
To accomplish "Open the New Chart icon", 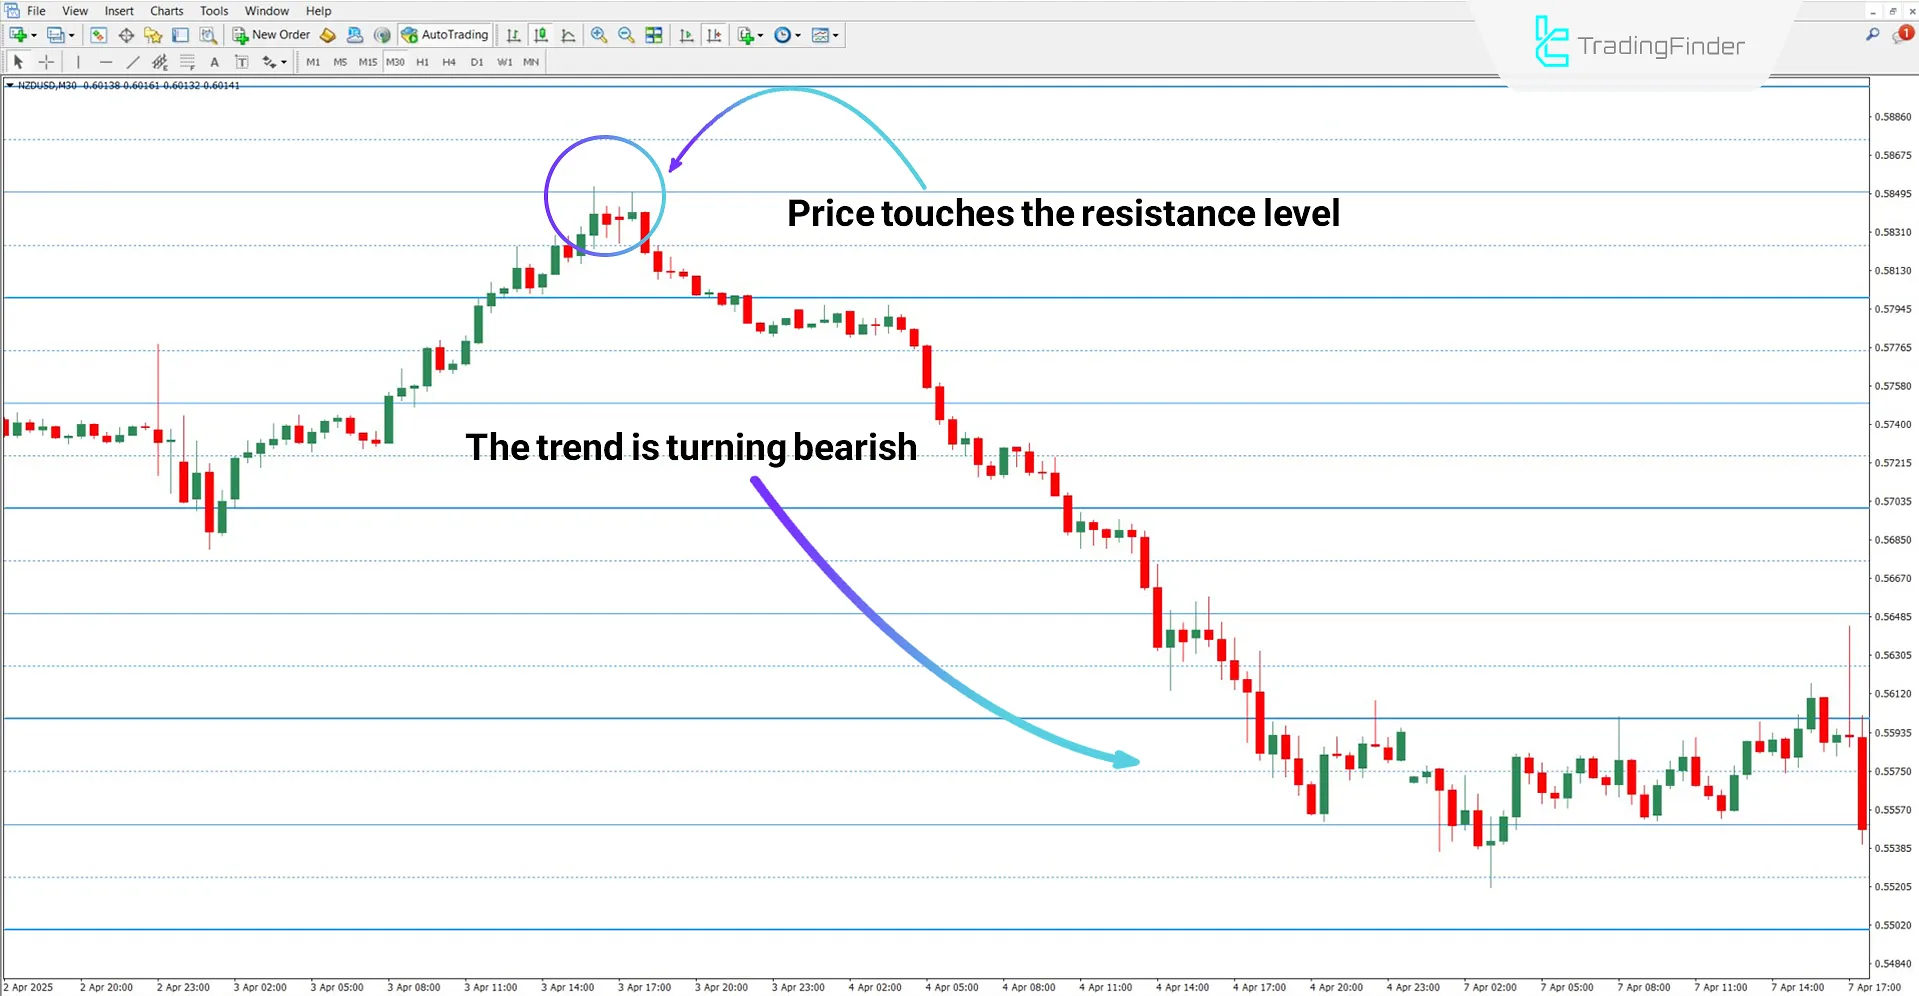I will pyautogui.click(x=17, y=35).
